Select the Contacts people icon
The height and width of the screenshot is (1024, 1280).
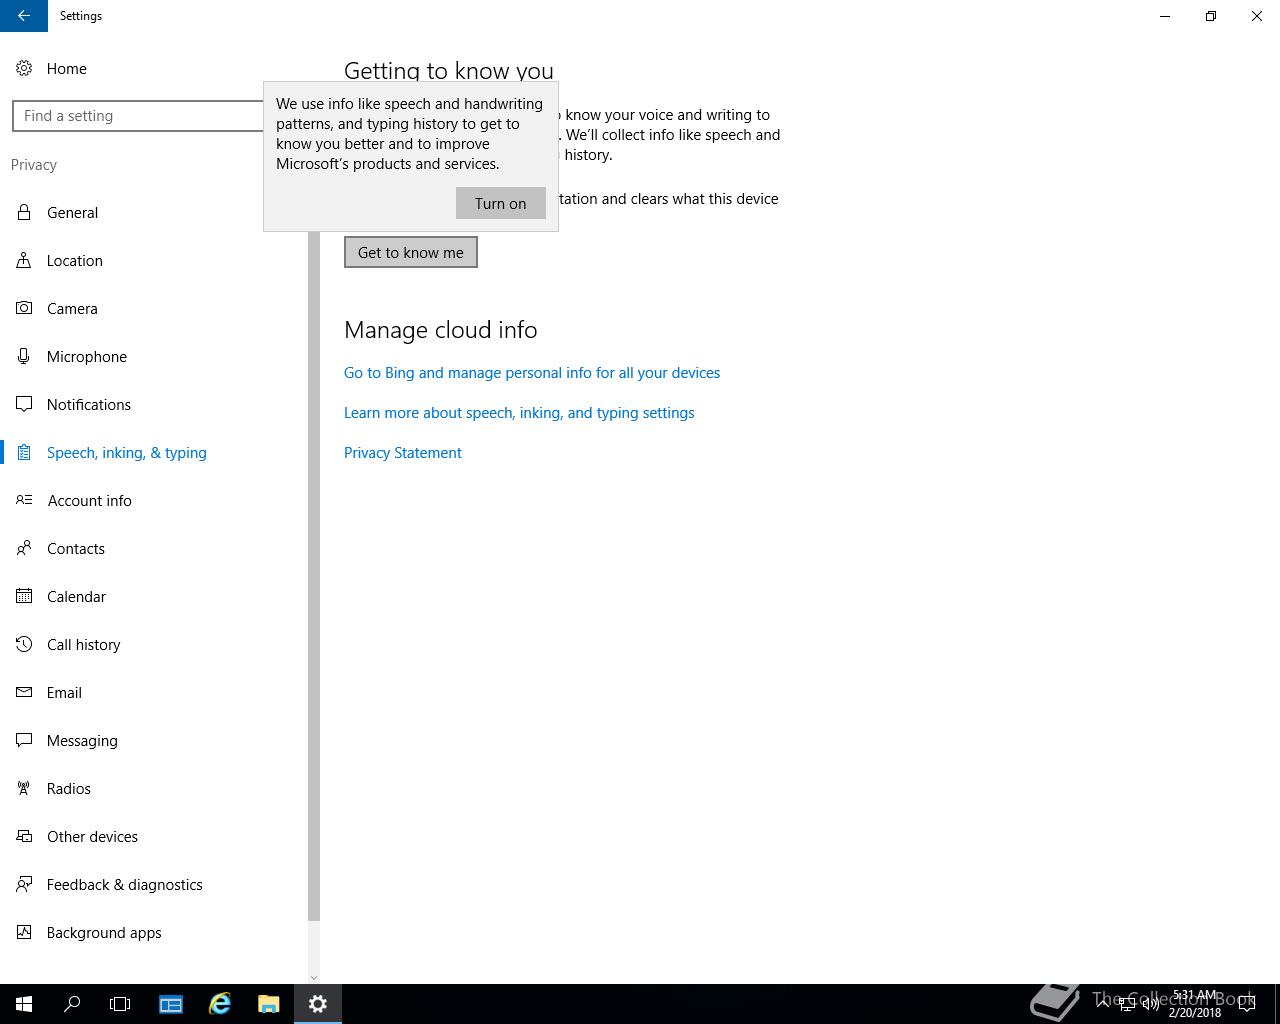click(24, 548)
